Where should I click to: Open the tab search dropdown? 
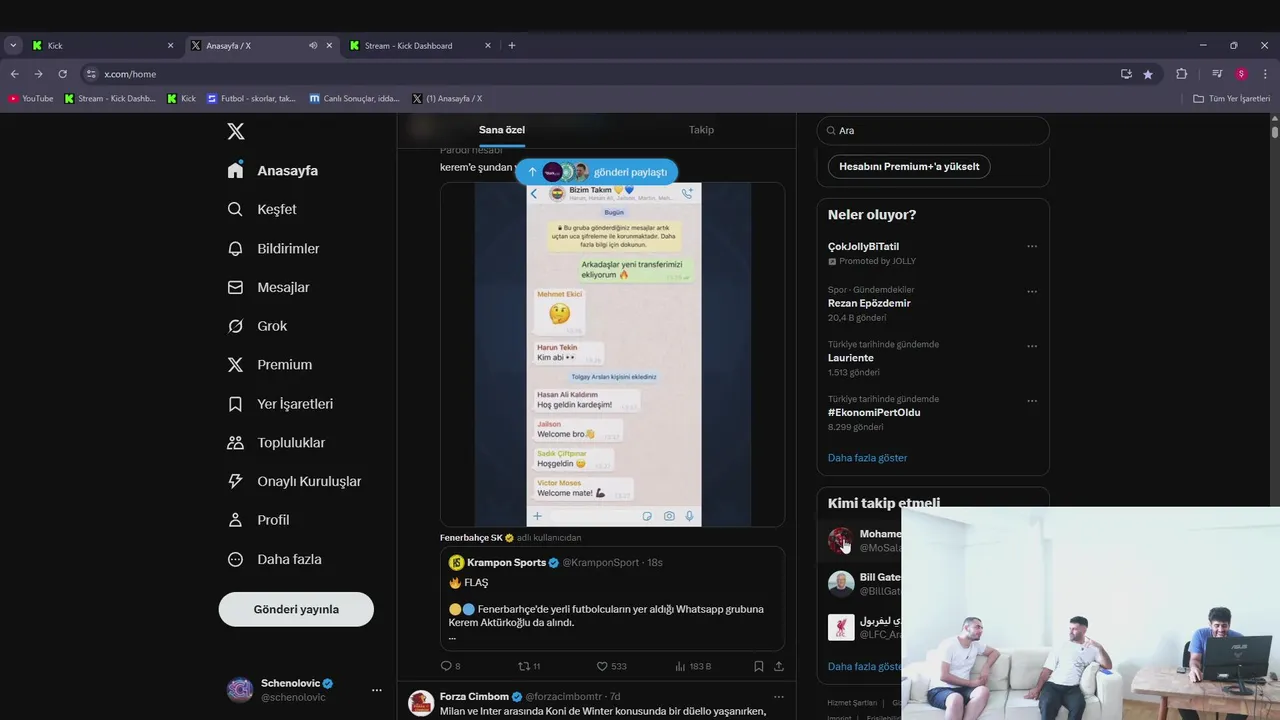pos(13,45)
